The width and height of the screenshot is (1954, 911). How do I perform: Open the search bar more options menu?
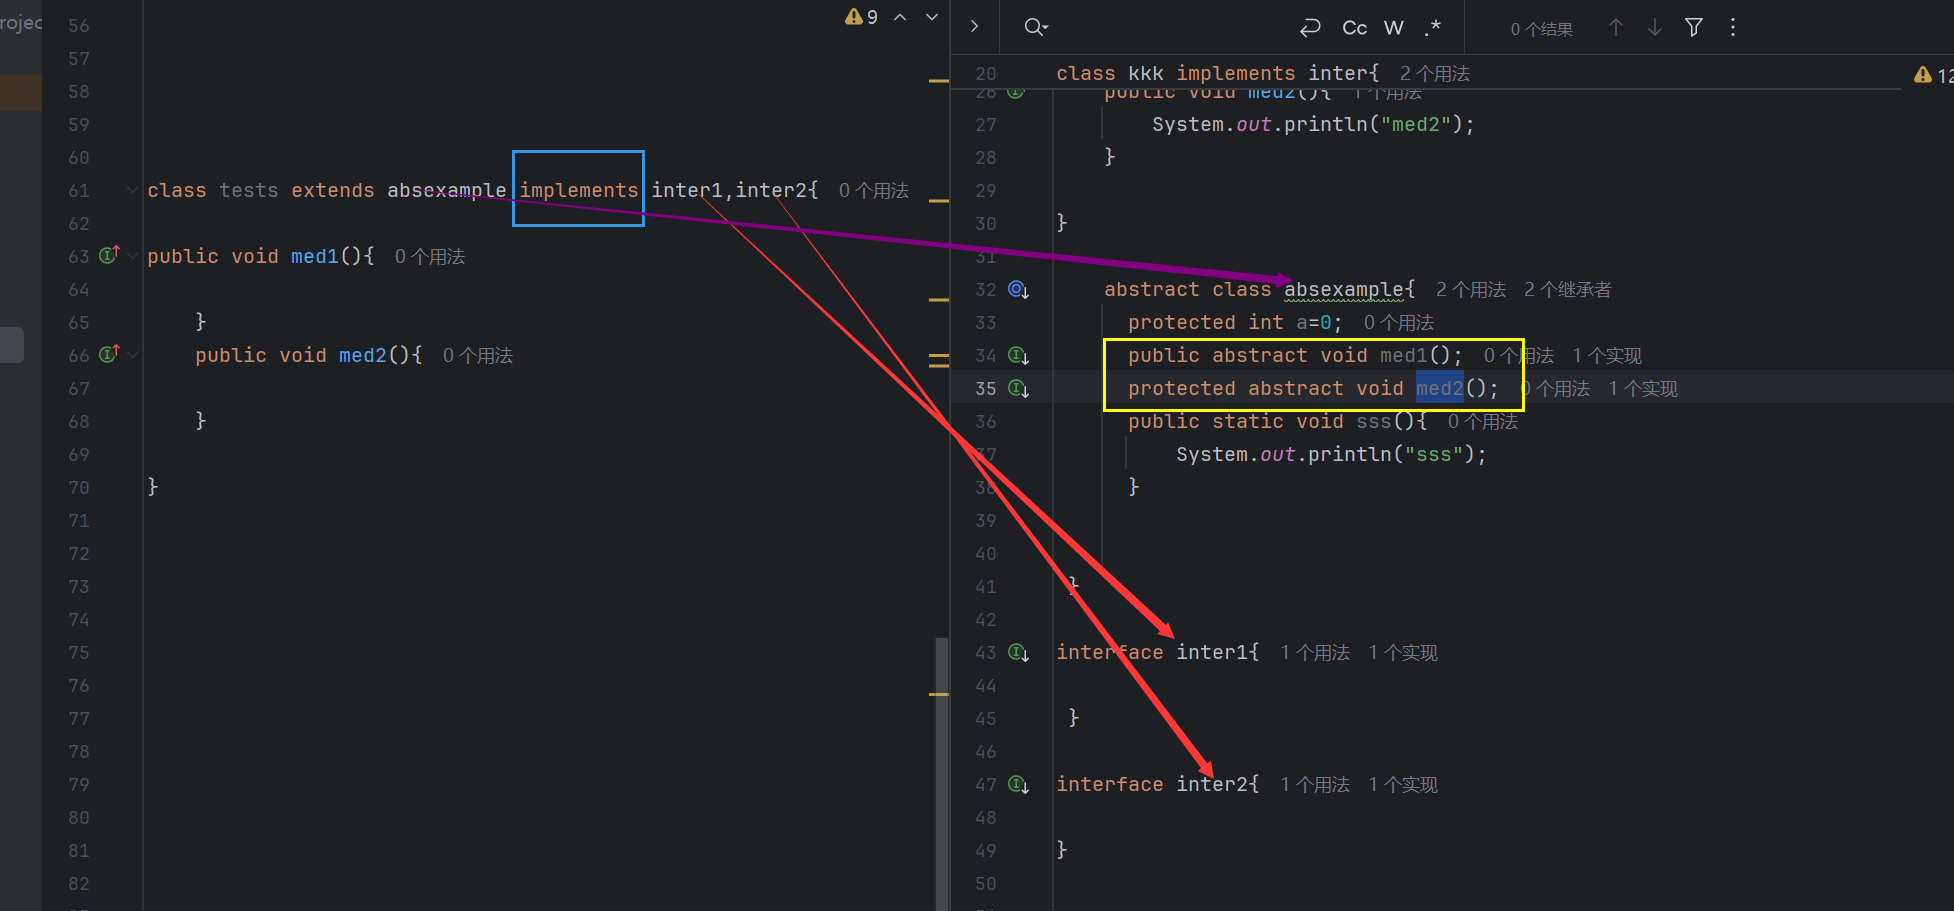pos(1733,28)
